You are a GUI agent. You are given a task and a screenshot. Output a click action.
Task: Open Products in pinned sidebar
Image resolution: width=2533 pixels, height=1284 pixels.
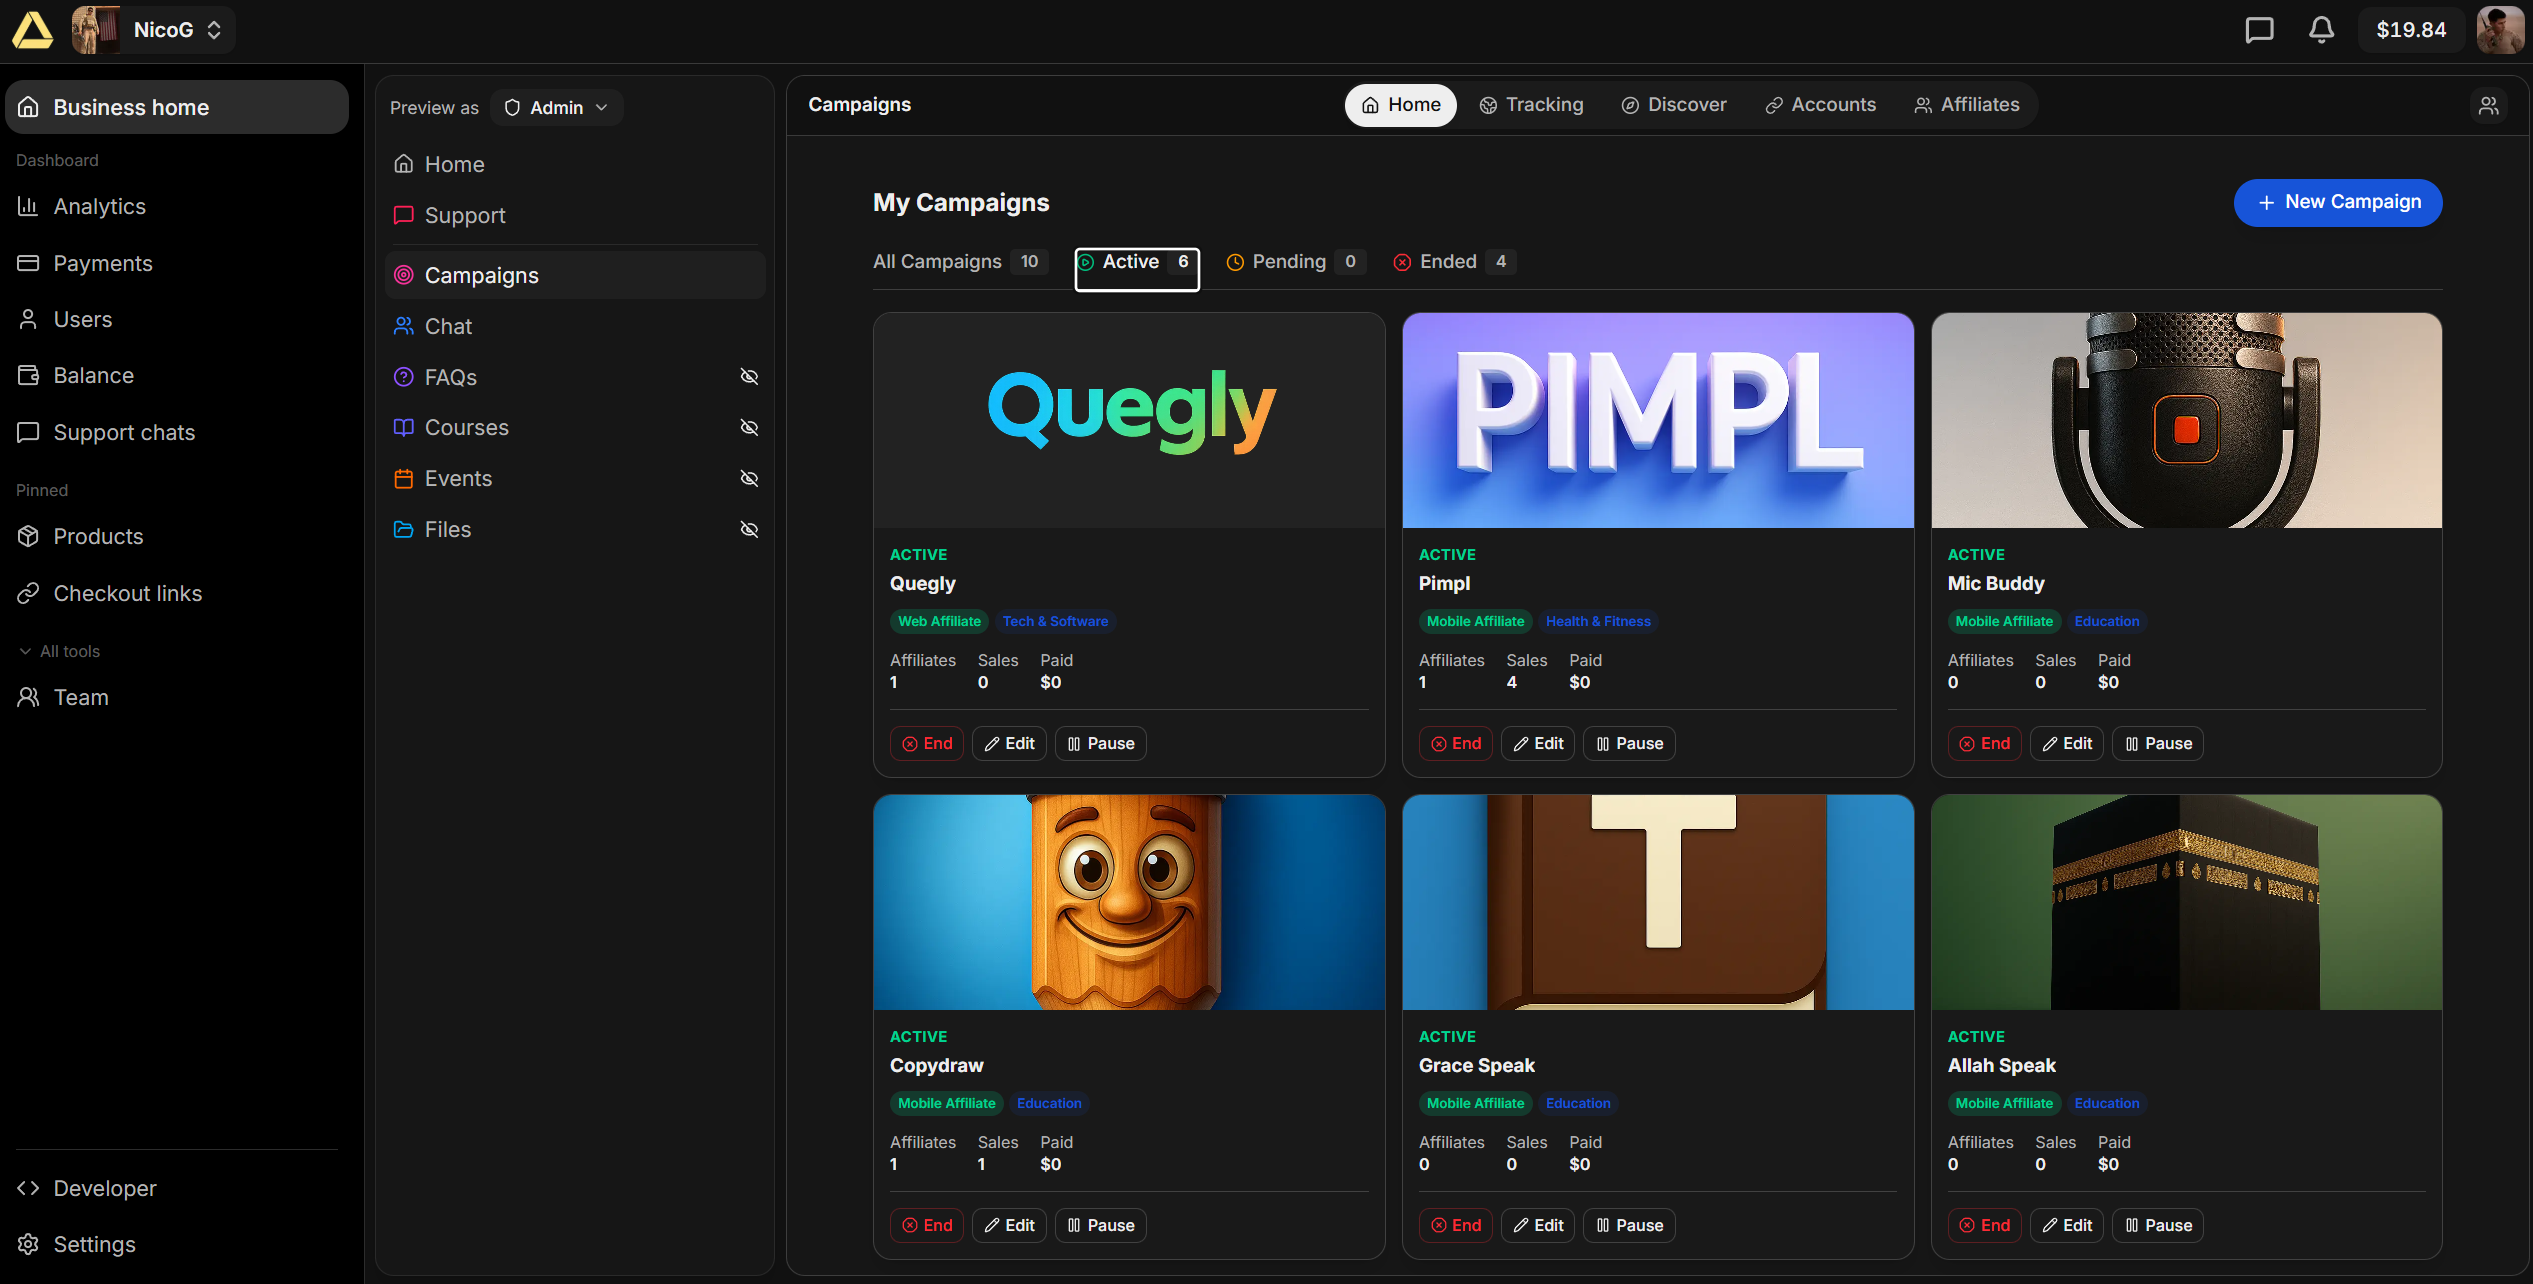pyautogui.click(x=98, y=536)
